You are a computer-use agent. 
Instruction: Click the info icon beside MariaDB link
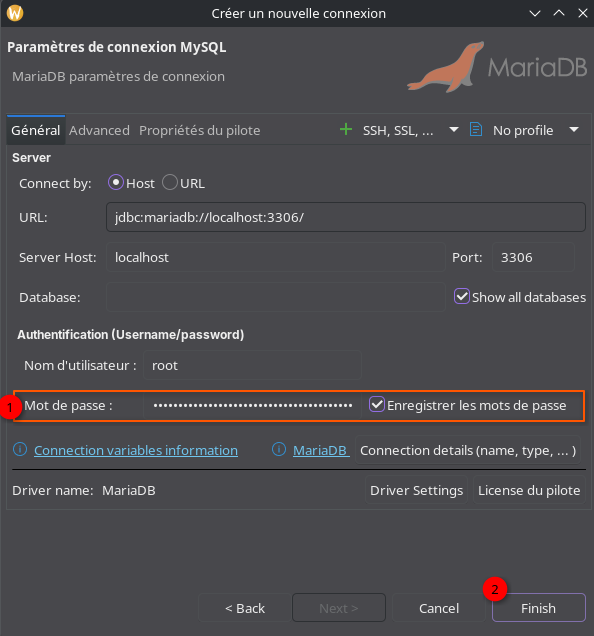coord(279,449)
